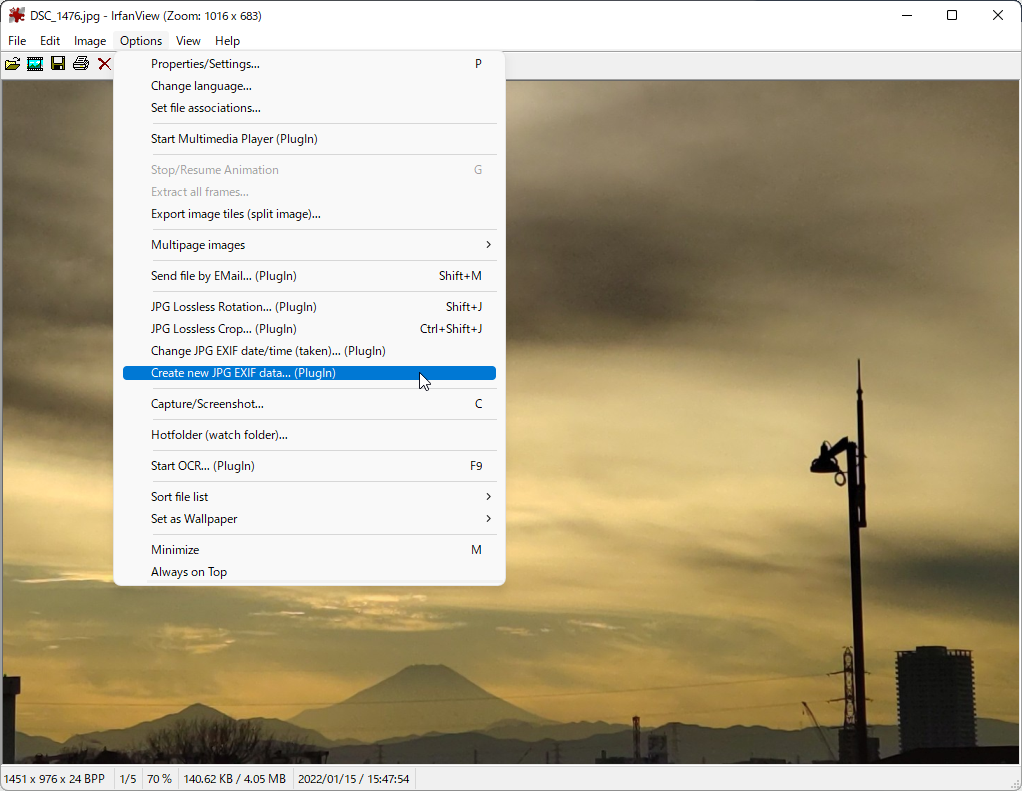This screenshot has width=1022, height=791.
Task: Select Send file by EMail... (PlugIn)
Action: click(x=310, y=276)
